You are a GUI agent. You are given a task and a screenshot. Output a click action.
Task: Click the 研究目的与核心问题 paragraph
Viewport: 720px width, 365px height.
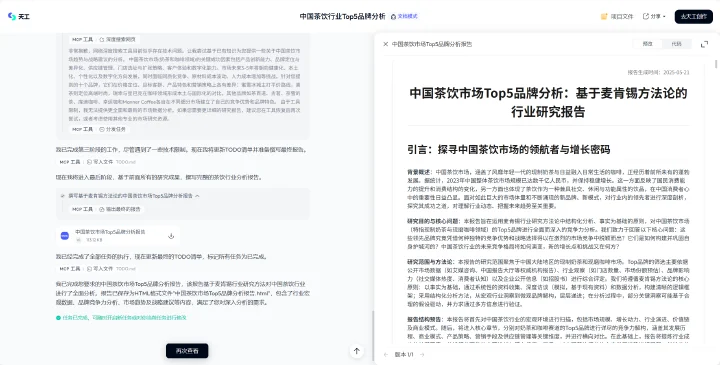(x=548, y=233)
